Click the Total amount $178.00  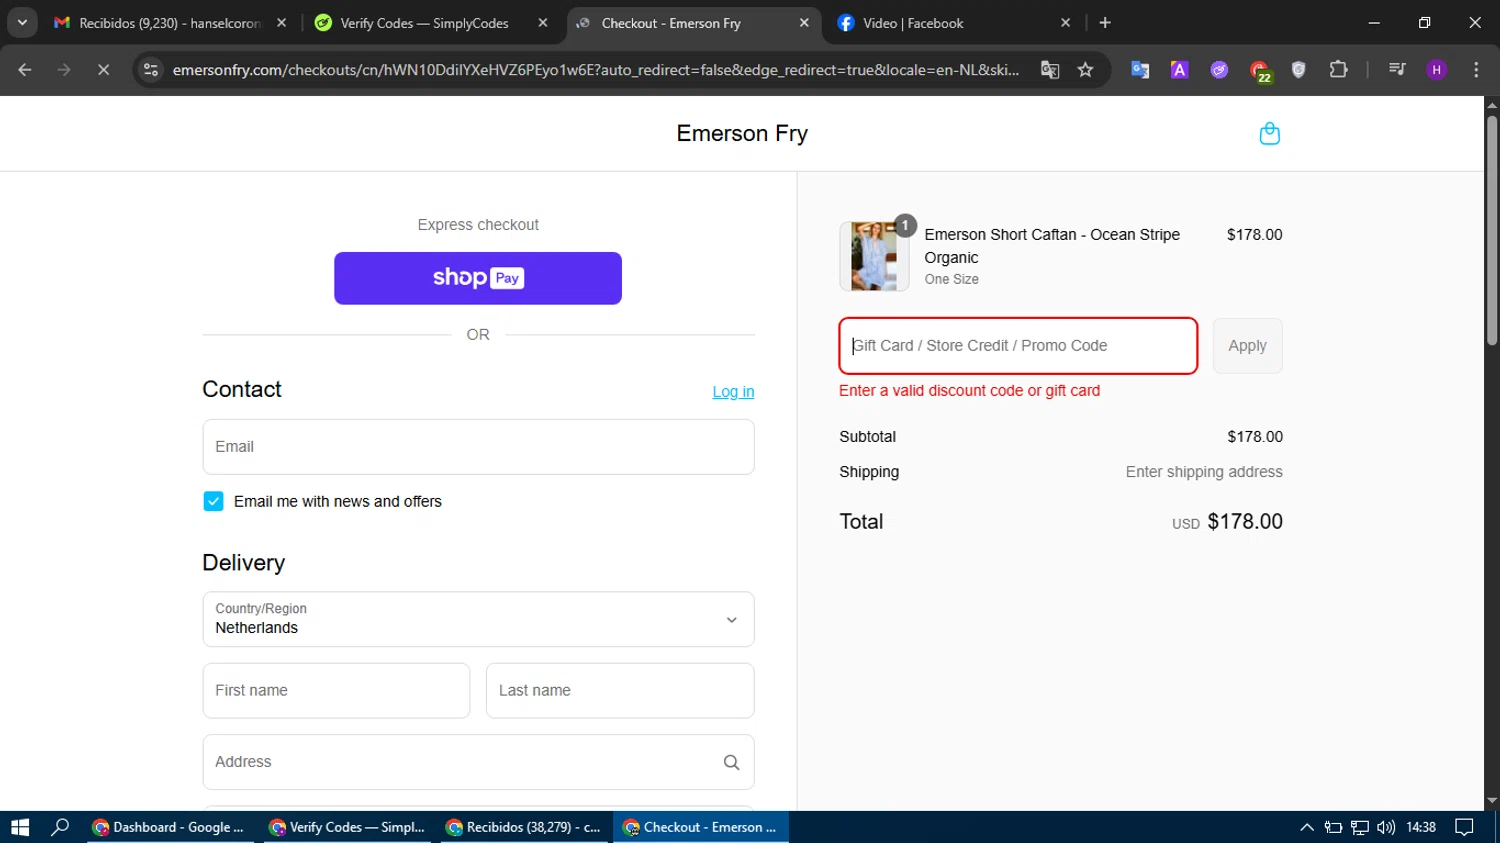(1245, 522)
